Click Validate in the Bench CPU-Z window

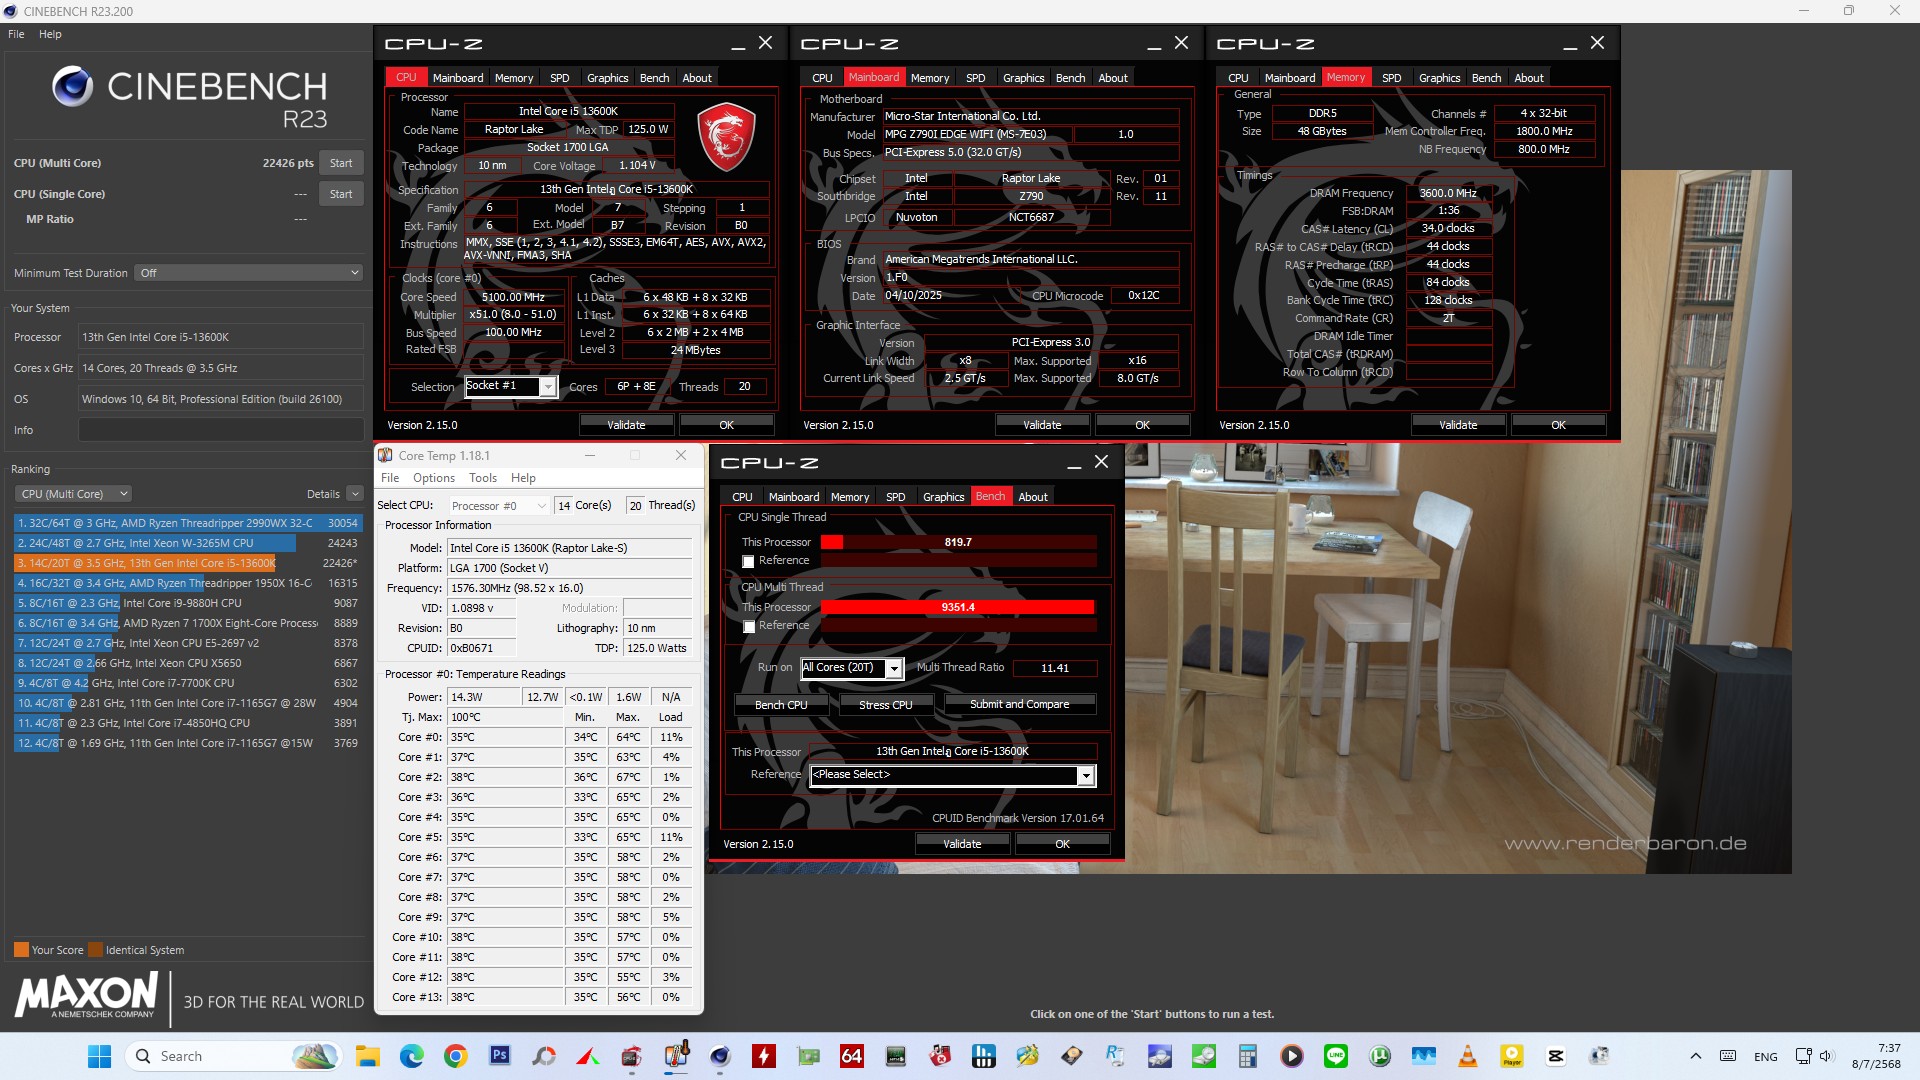pyautogui.click(x=962, y=844)
